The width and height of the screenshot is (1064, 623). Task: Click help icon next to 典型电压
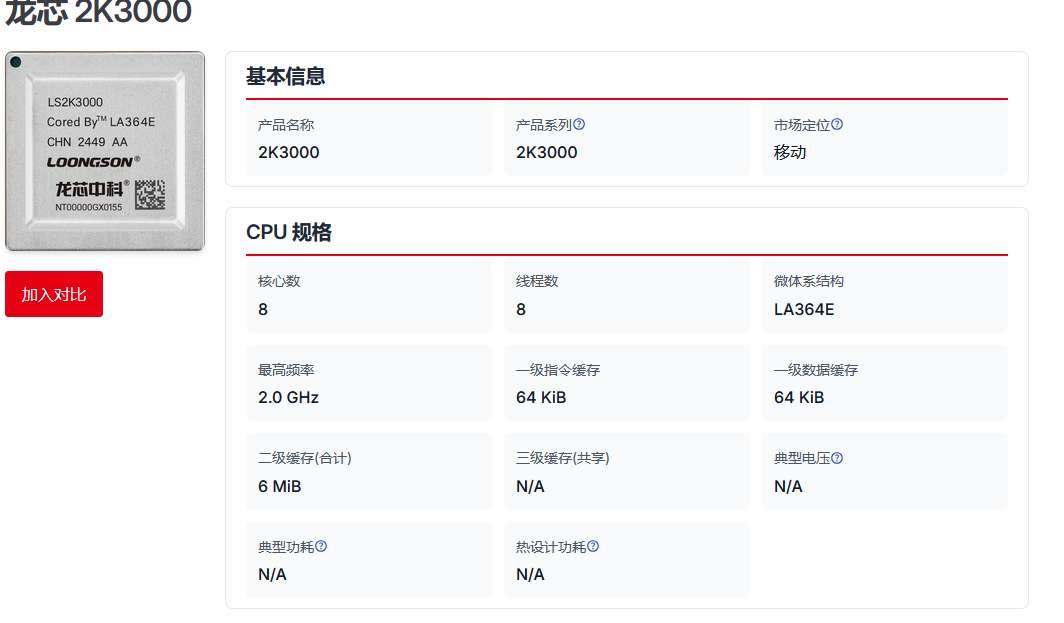click(837, 458)
